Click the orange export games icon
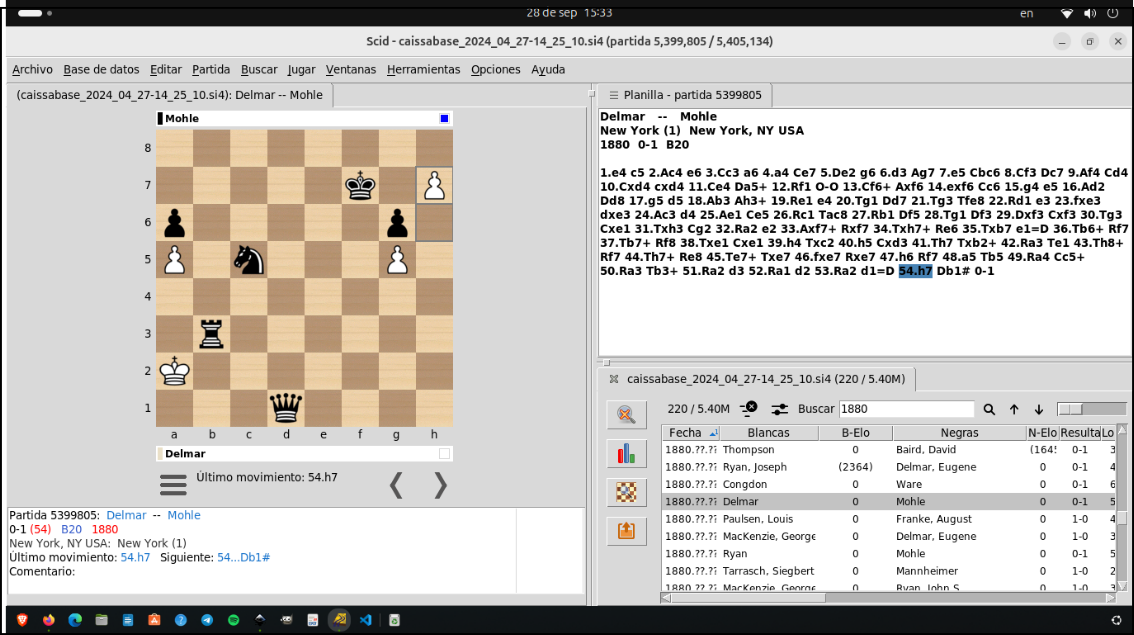This screenshot has height=635, width=1134. pyautogui.click(x=626, y=530)
